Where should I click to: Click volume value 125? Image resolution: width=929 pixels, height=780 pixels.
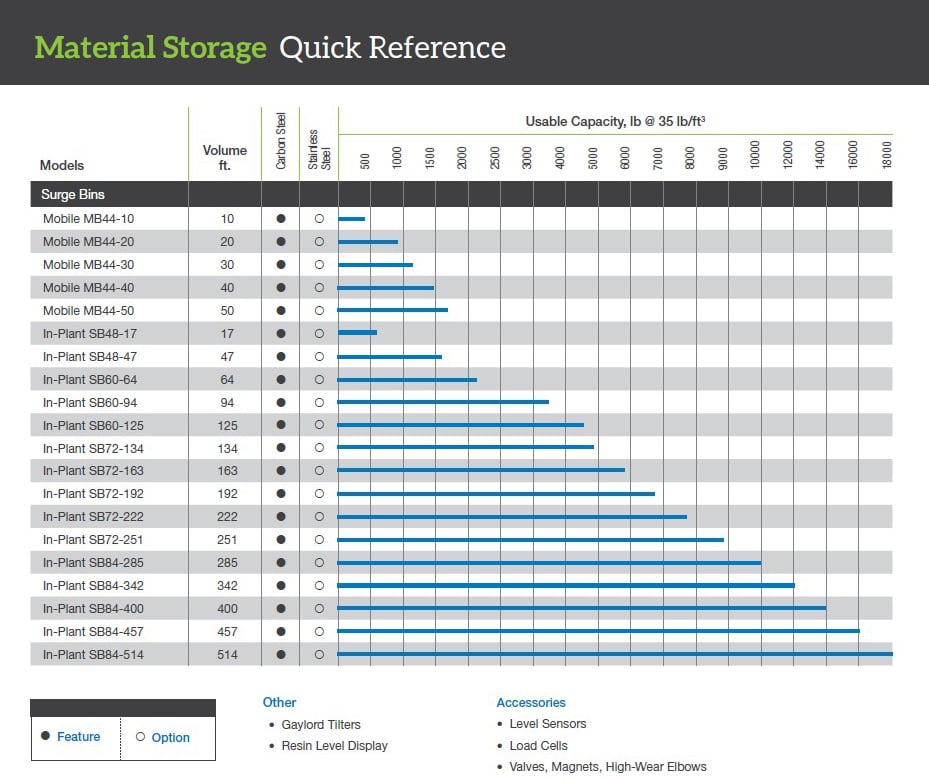click(x=227, y=425)
